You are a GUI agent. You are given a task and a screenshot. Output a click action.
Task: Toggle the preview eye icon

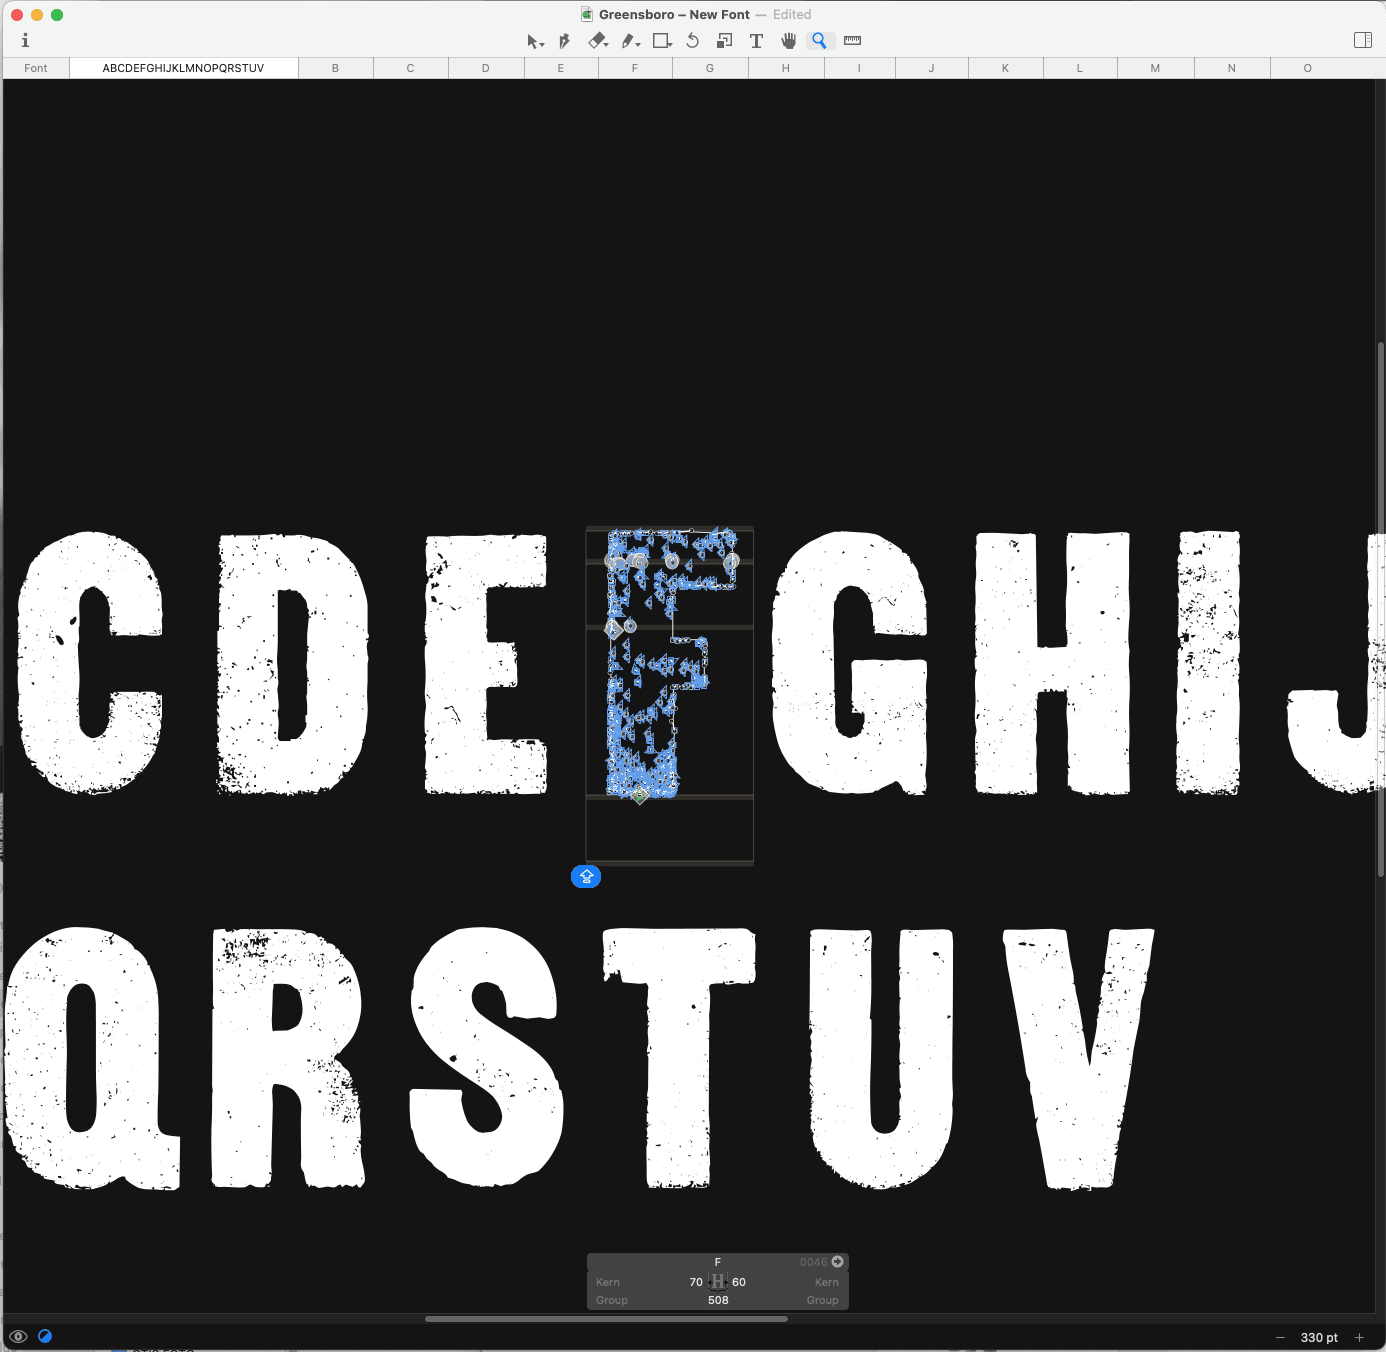pos(18,1336)
